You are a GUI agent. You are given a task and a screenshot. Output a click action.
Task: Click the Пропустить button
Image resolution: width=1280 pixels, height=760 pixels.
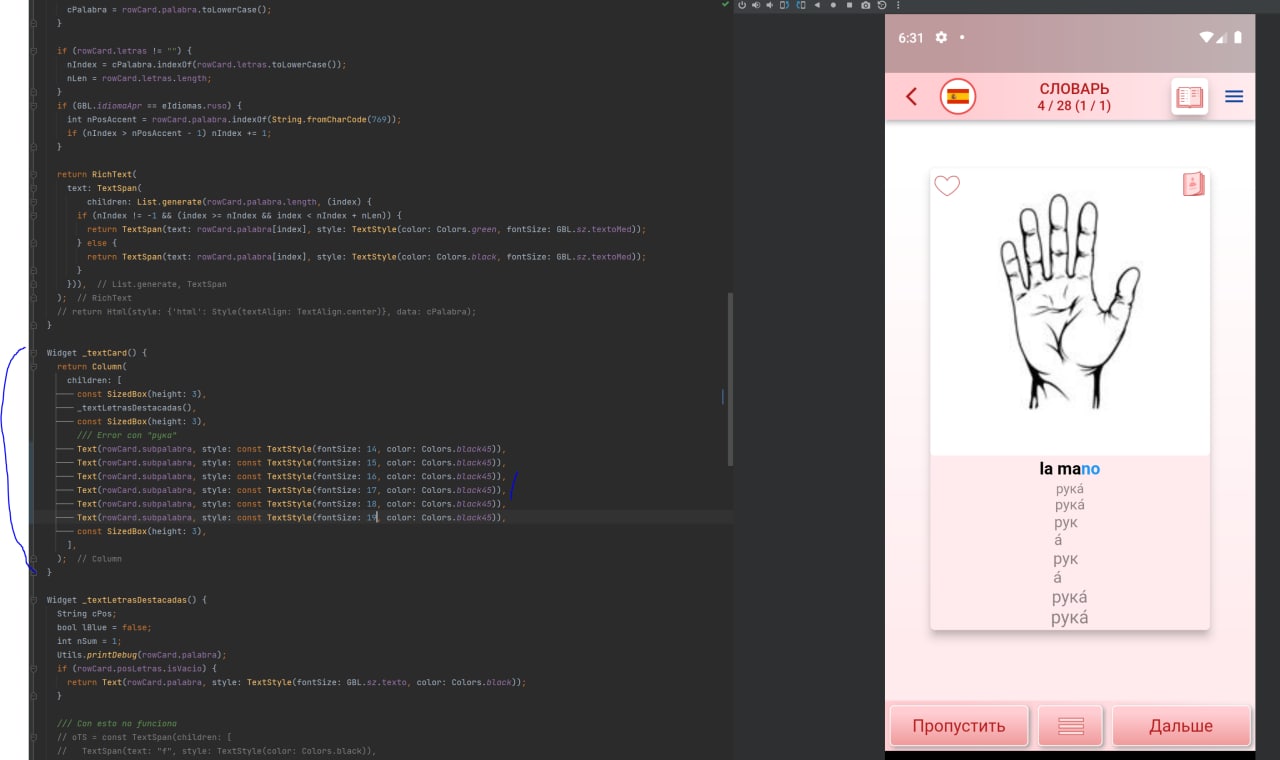958,726
